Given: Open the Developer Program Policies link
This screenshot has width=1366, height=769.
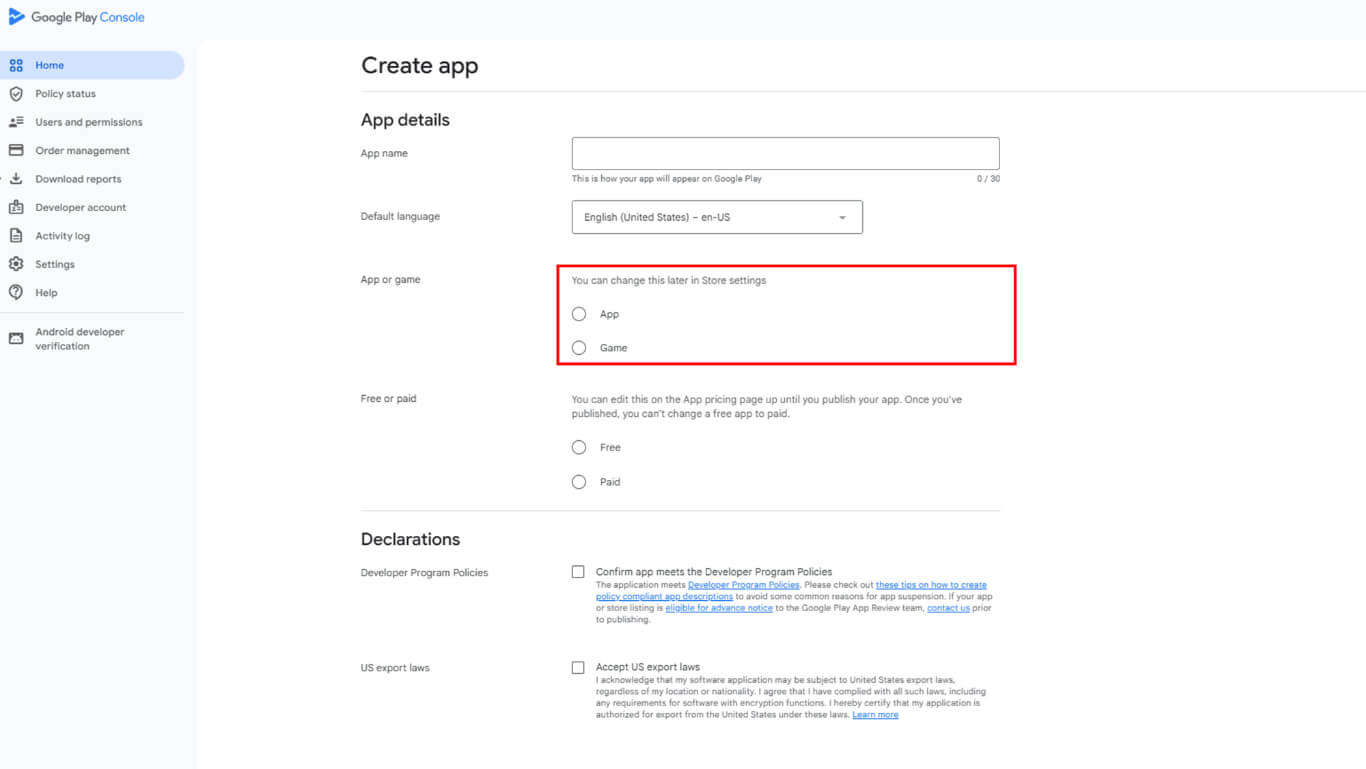Looking at the screenshot, I should pos(743,585).
